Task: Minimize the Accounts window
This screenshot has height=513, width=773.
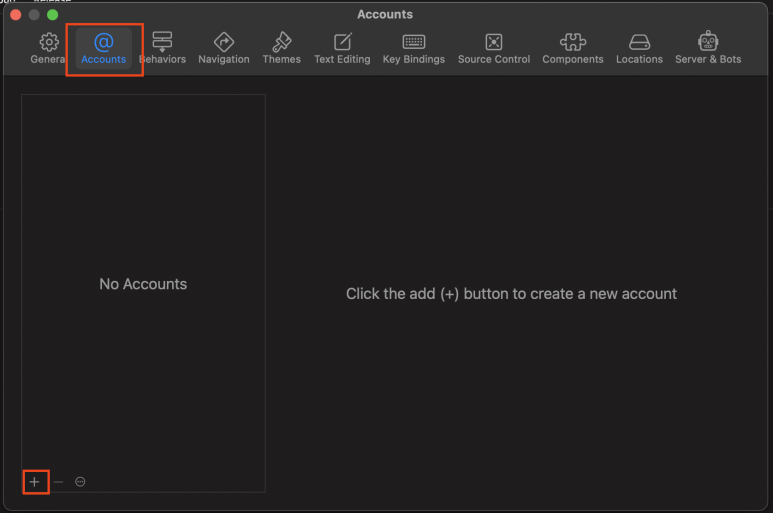Action: pyautogui.click(x=34, y=15)
